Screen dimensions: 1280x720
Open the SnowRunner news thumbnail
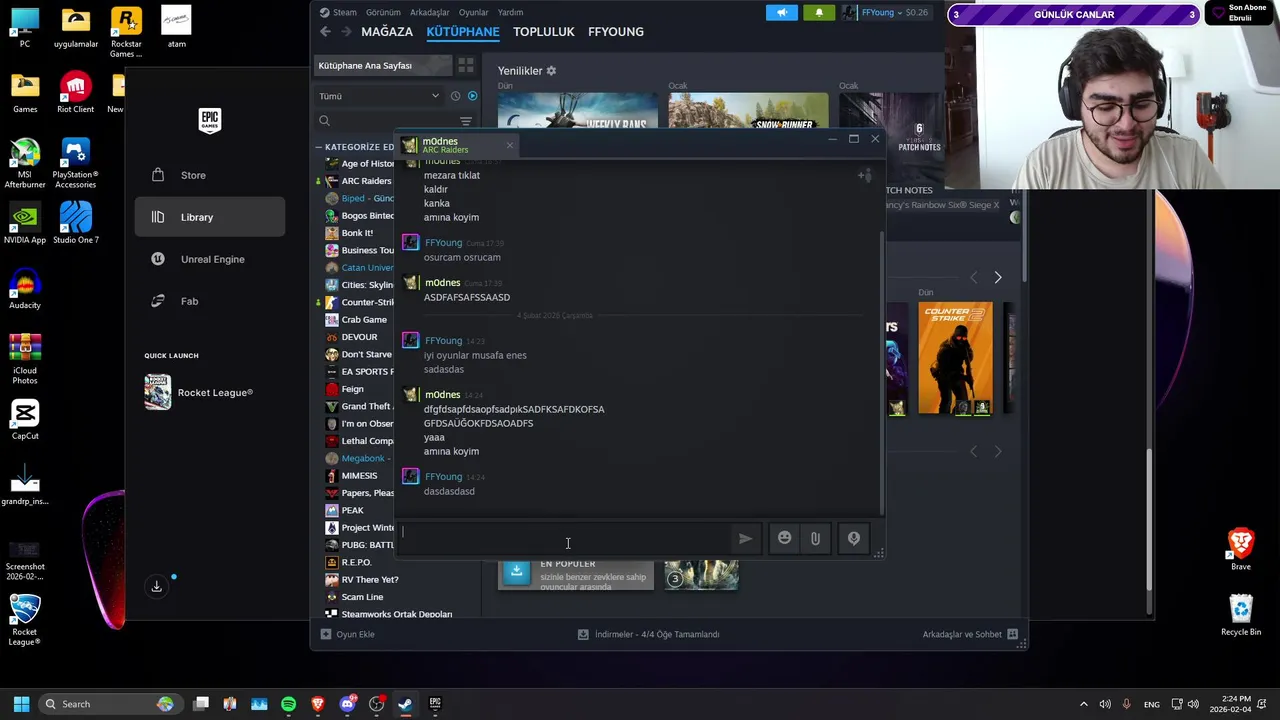click(x=748, y=111)
